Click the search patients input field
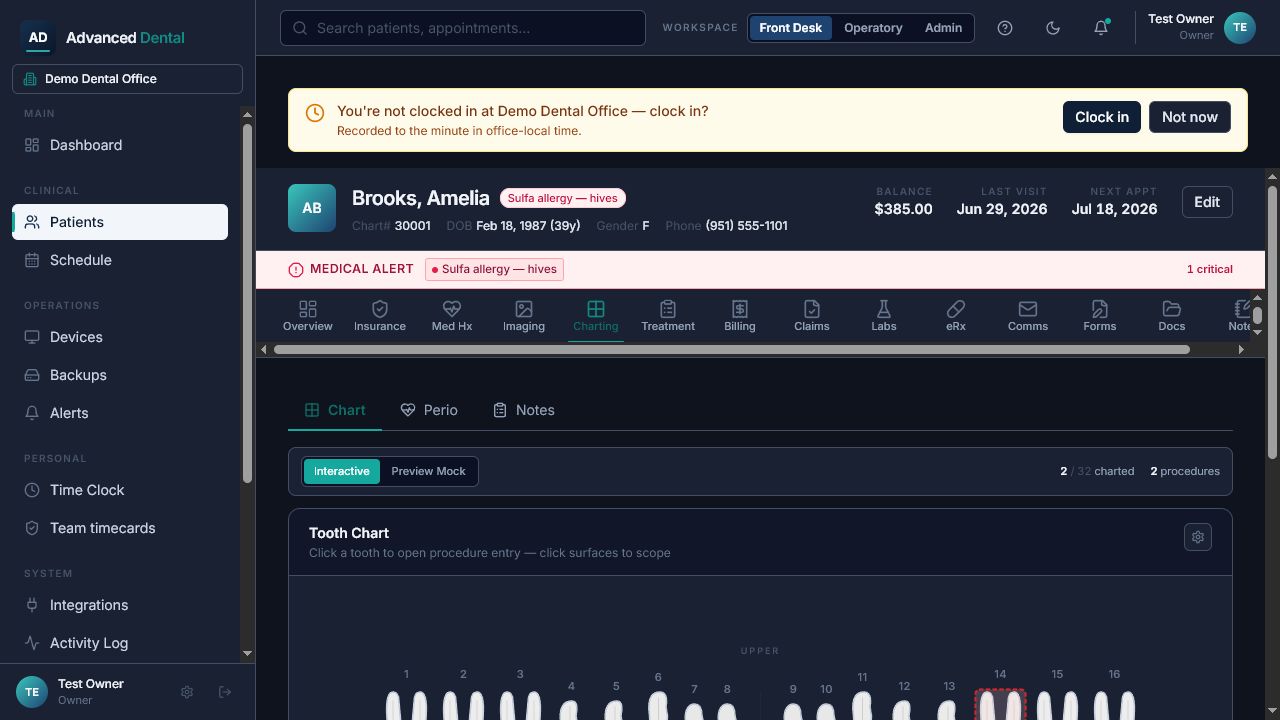Viewport: 1280px width, 720px height. click(463, 28)
